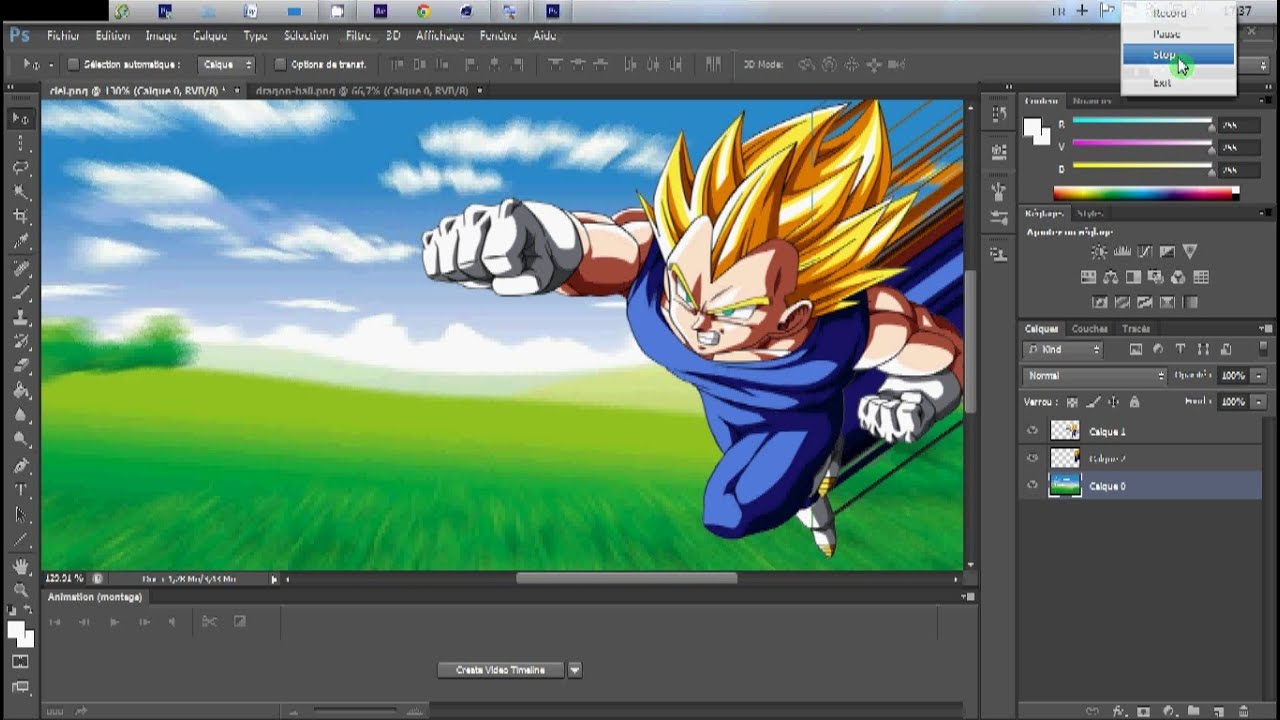
Task: Select the Zoom tool
Action: [x=21, y=590]
